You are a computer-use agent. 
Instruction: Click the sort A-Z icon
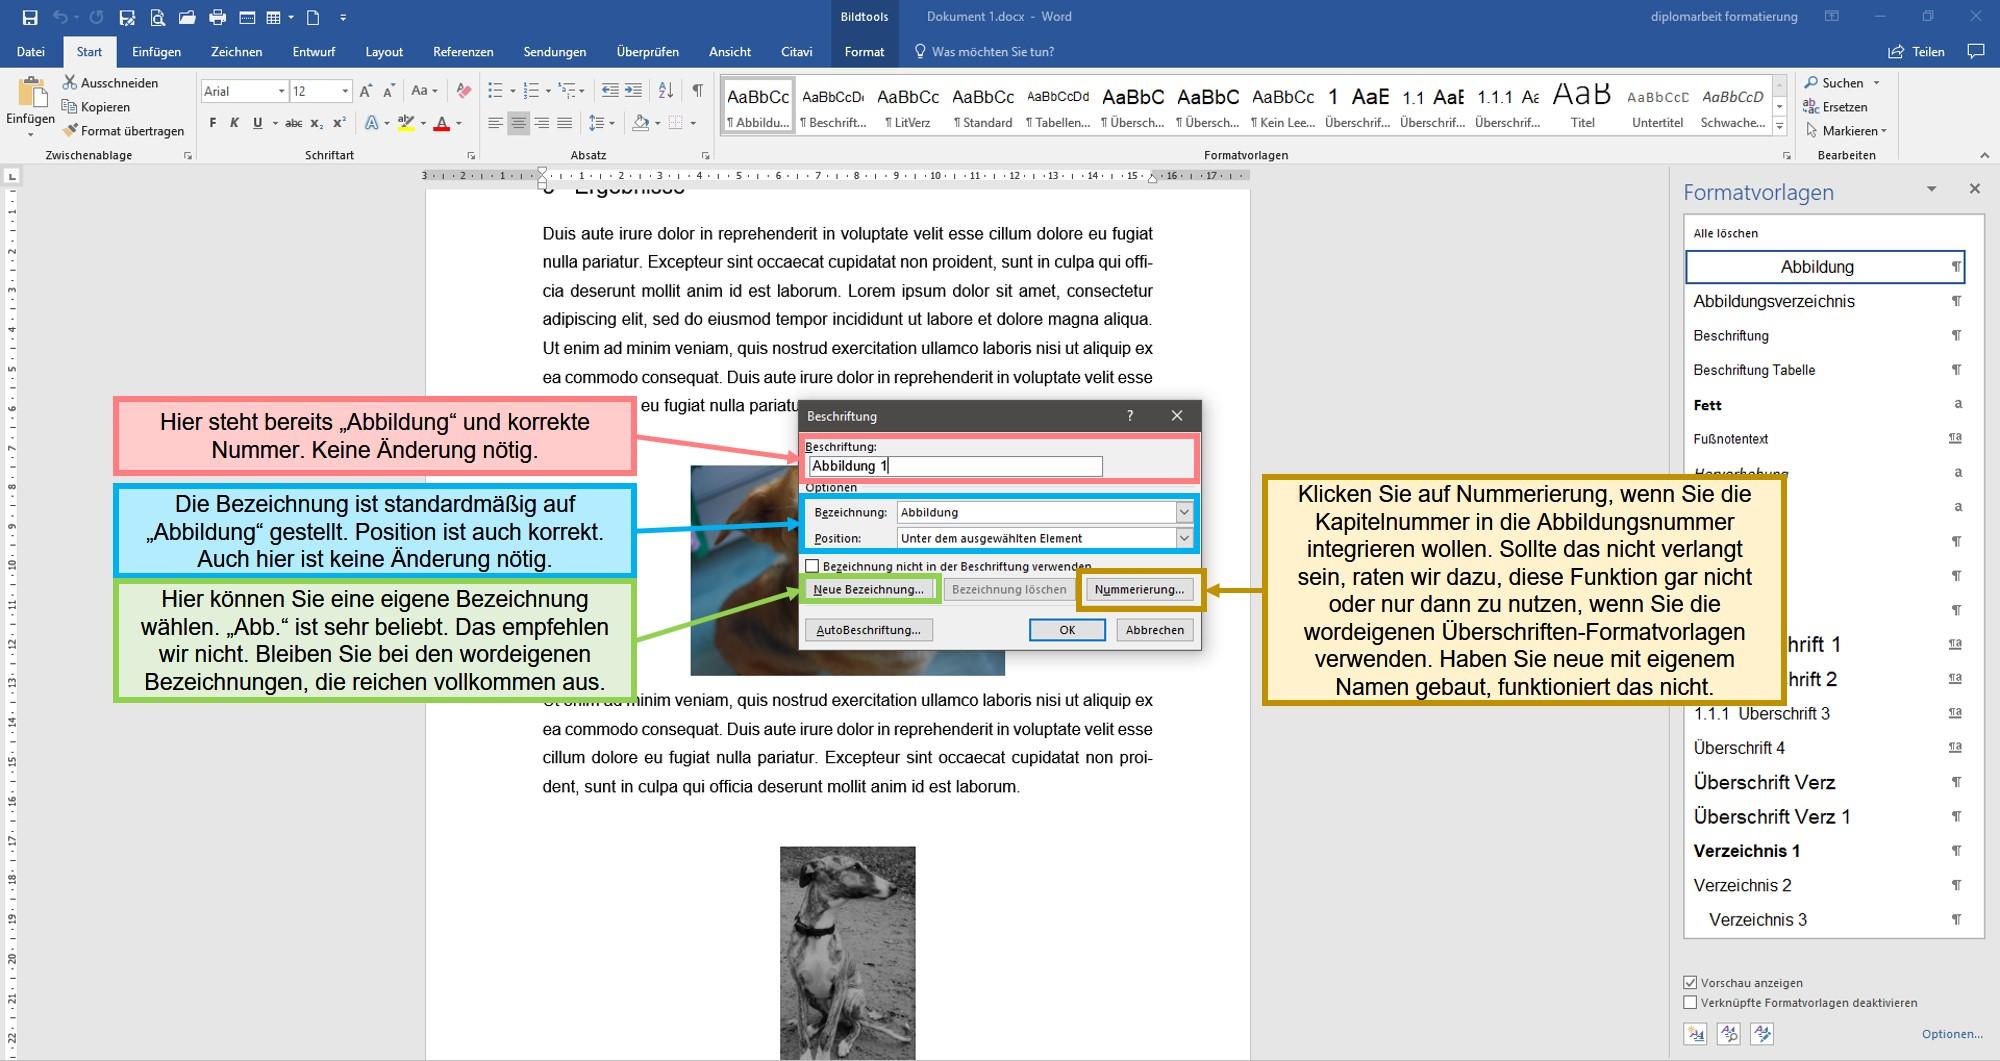point(666,91)
